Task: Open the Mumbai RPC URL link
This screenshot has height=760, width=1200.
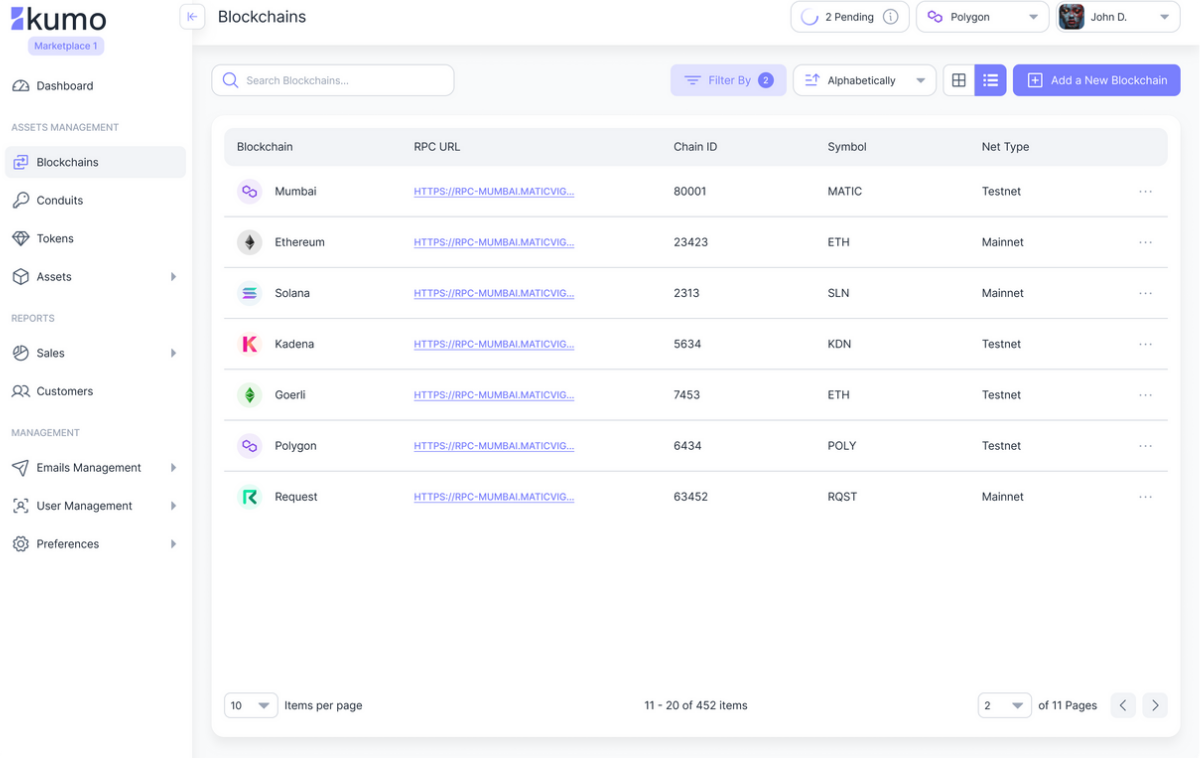Action: click(494, 191)
